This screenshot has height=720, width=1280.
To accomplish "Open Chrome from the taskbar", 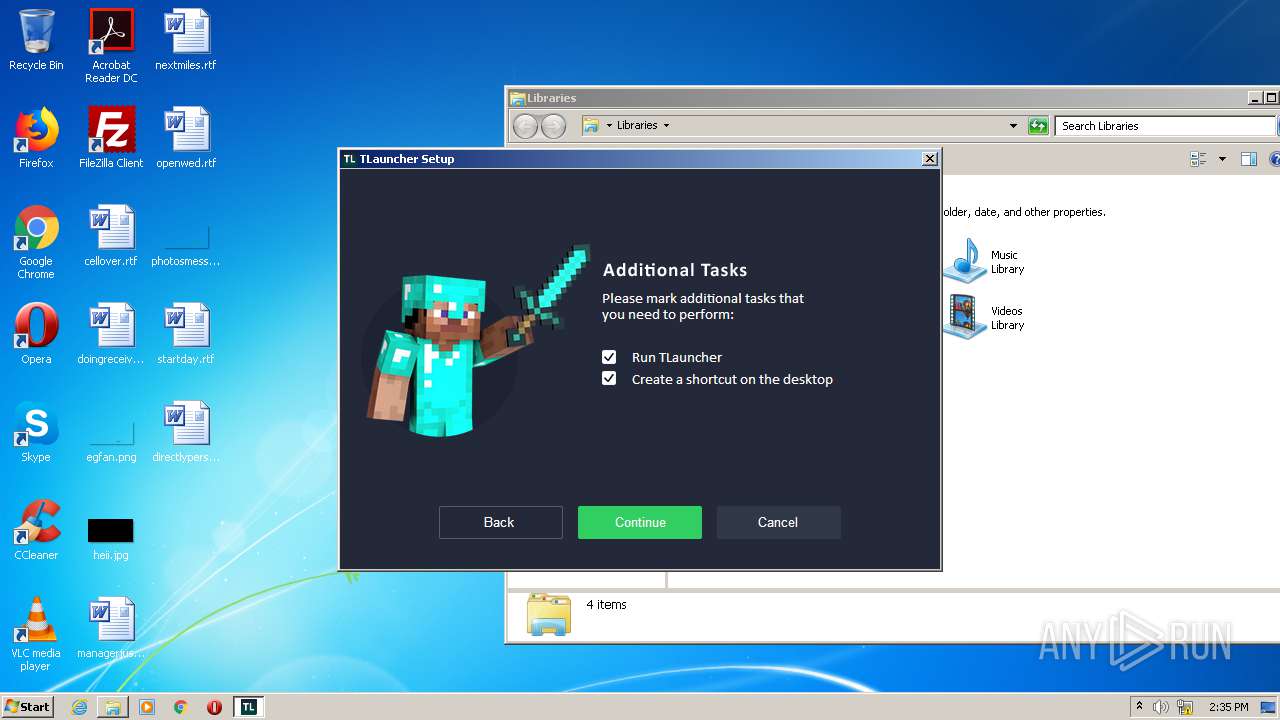I will click(181, 707).
